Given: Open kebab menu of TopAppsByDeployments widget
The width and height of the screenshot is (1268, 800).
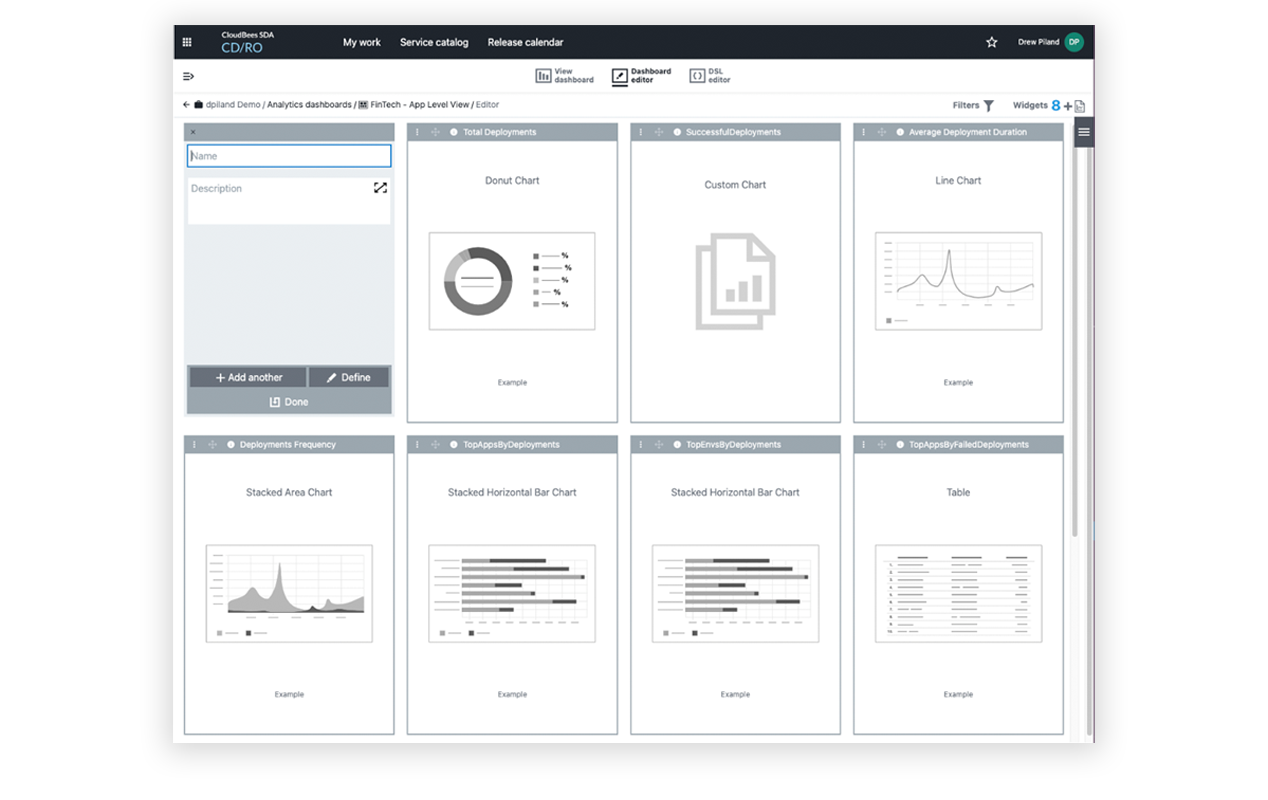Looking at the screenshot, I should pyautogui.click(x=417, y=444).
